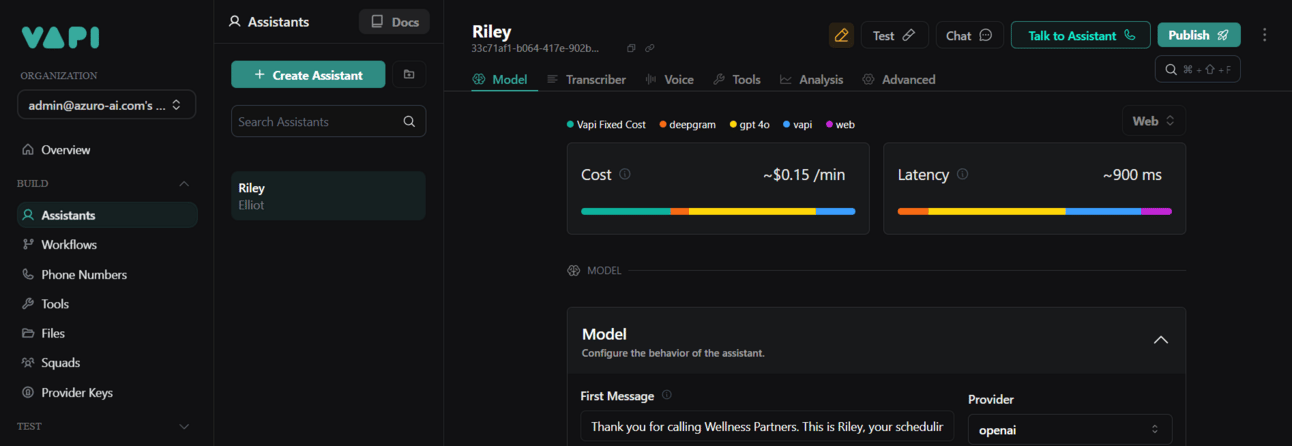Click the ~$0.15 /min cost value
Screen dimensions: 1292x446
pyautogui.click(x=804, y=175)
